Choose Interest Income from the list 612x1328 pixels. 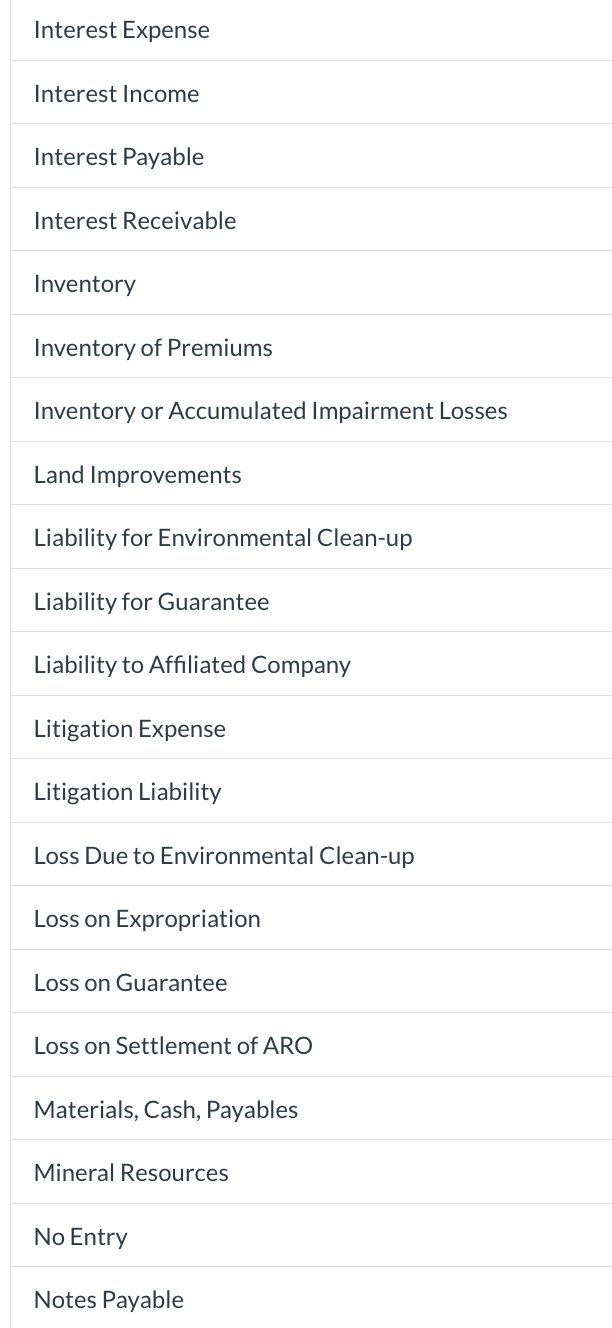tap(116, 93)
